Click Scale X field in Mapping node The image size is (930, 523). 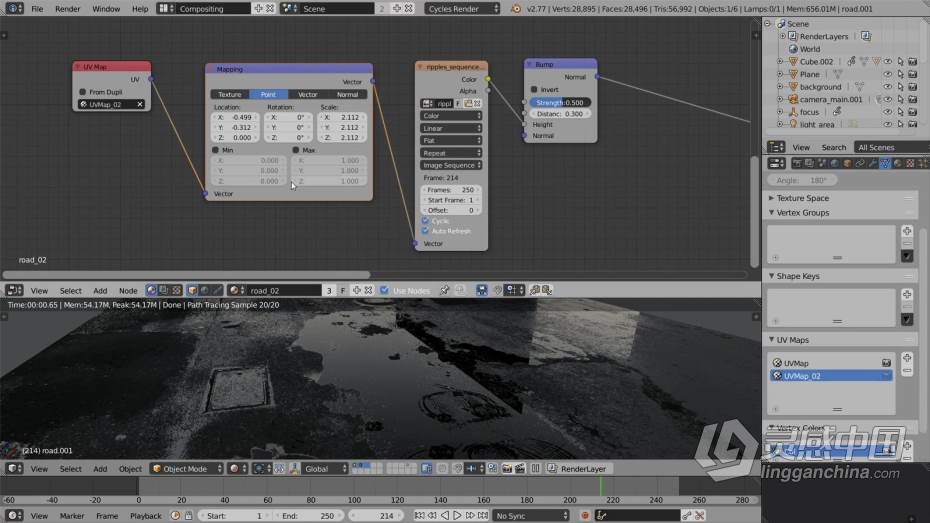point(342,117)
